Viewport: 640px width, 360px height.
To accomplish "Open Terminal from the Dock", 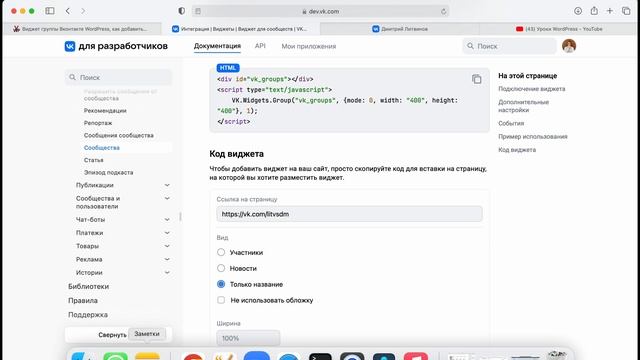I will pyautogui.click(x=320, y=356).
